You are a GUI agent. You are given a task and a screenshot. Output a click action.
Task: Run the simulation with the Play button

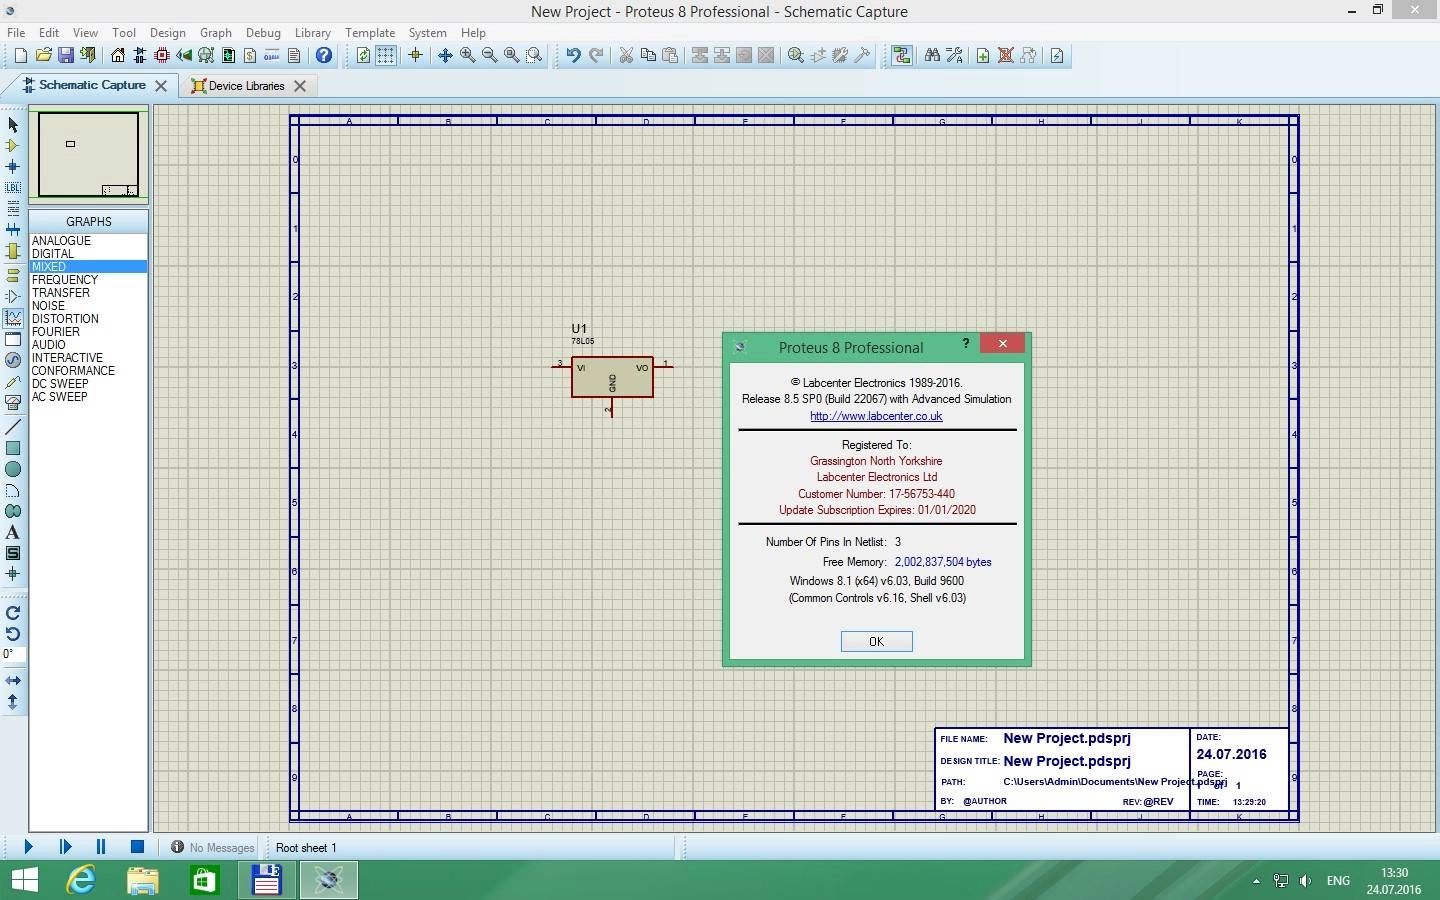pyautogui.click(x=28, y=847)
